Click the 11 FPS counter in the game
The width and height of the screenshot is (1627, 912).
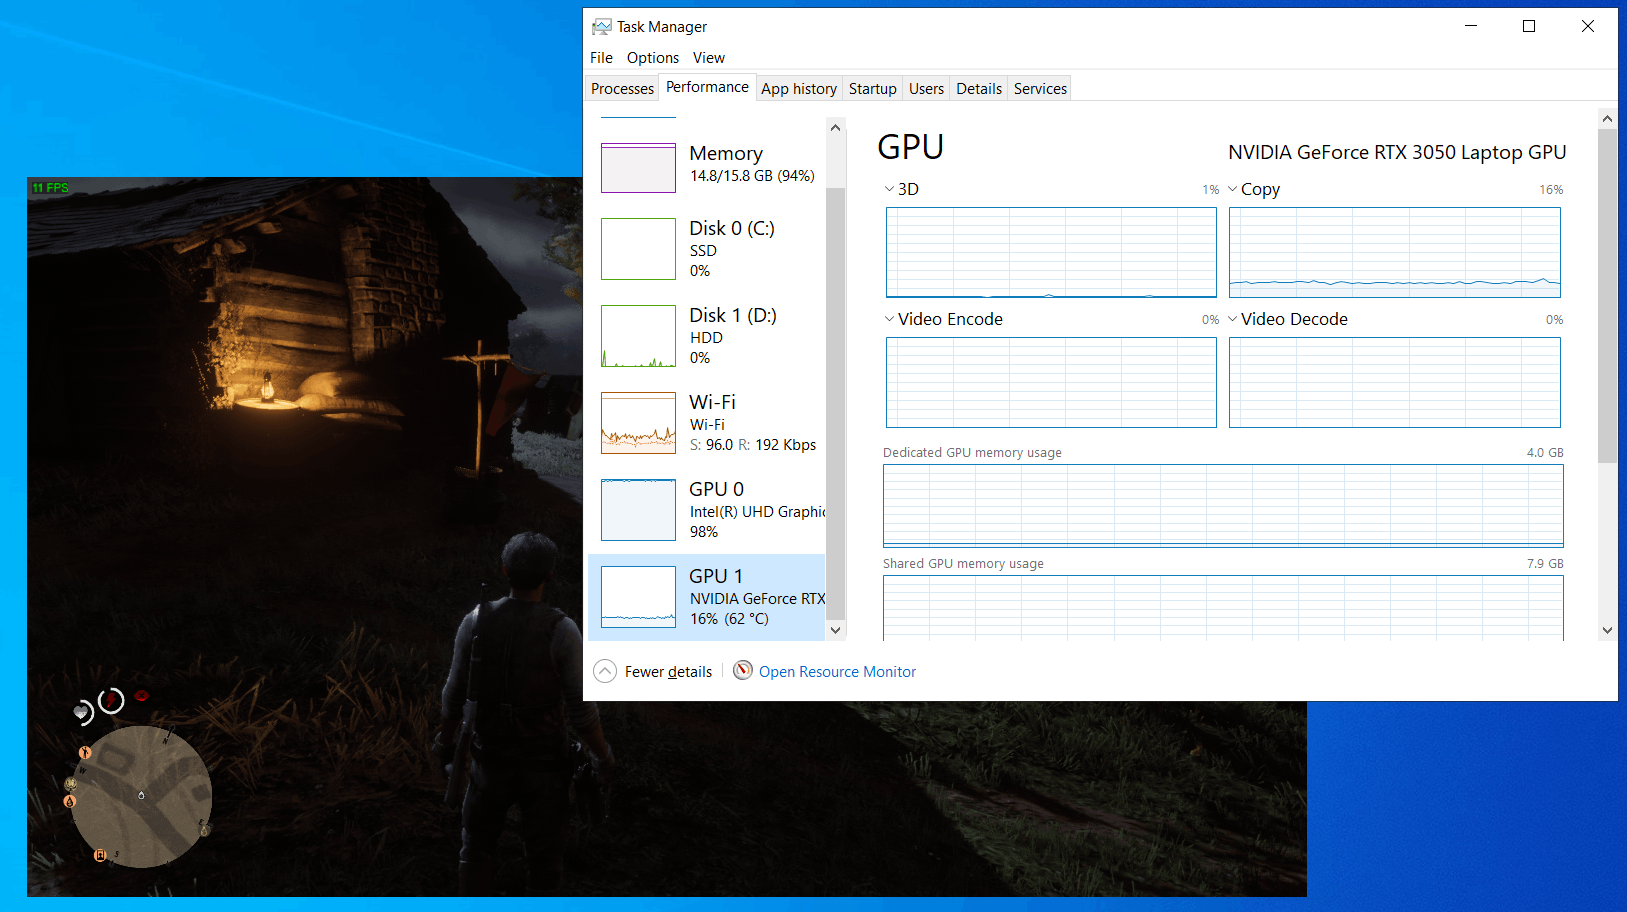point(50,188)
